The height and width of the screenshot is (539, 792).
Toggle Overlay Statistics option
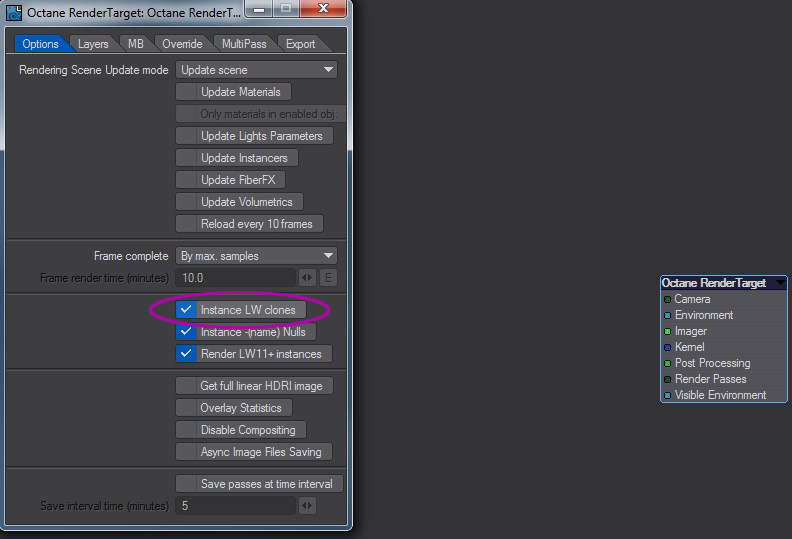pos(234,408)
